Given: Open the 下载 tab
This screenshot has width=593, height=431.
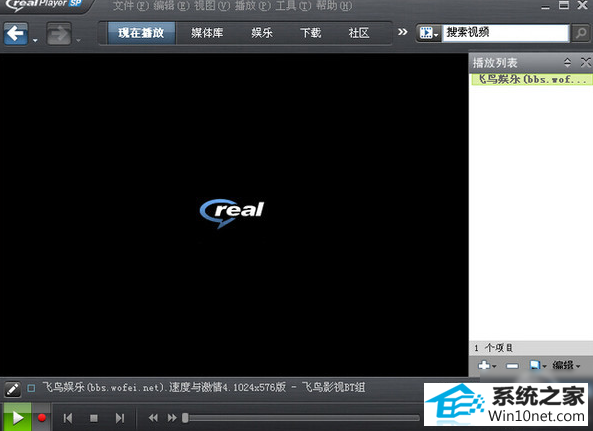Looking at the screenshot, I should [x=310, y=33].
